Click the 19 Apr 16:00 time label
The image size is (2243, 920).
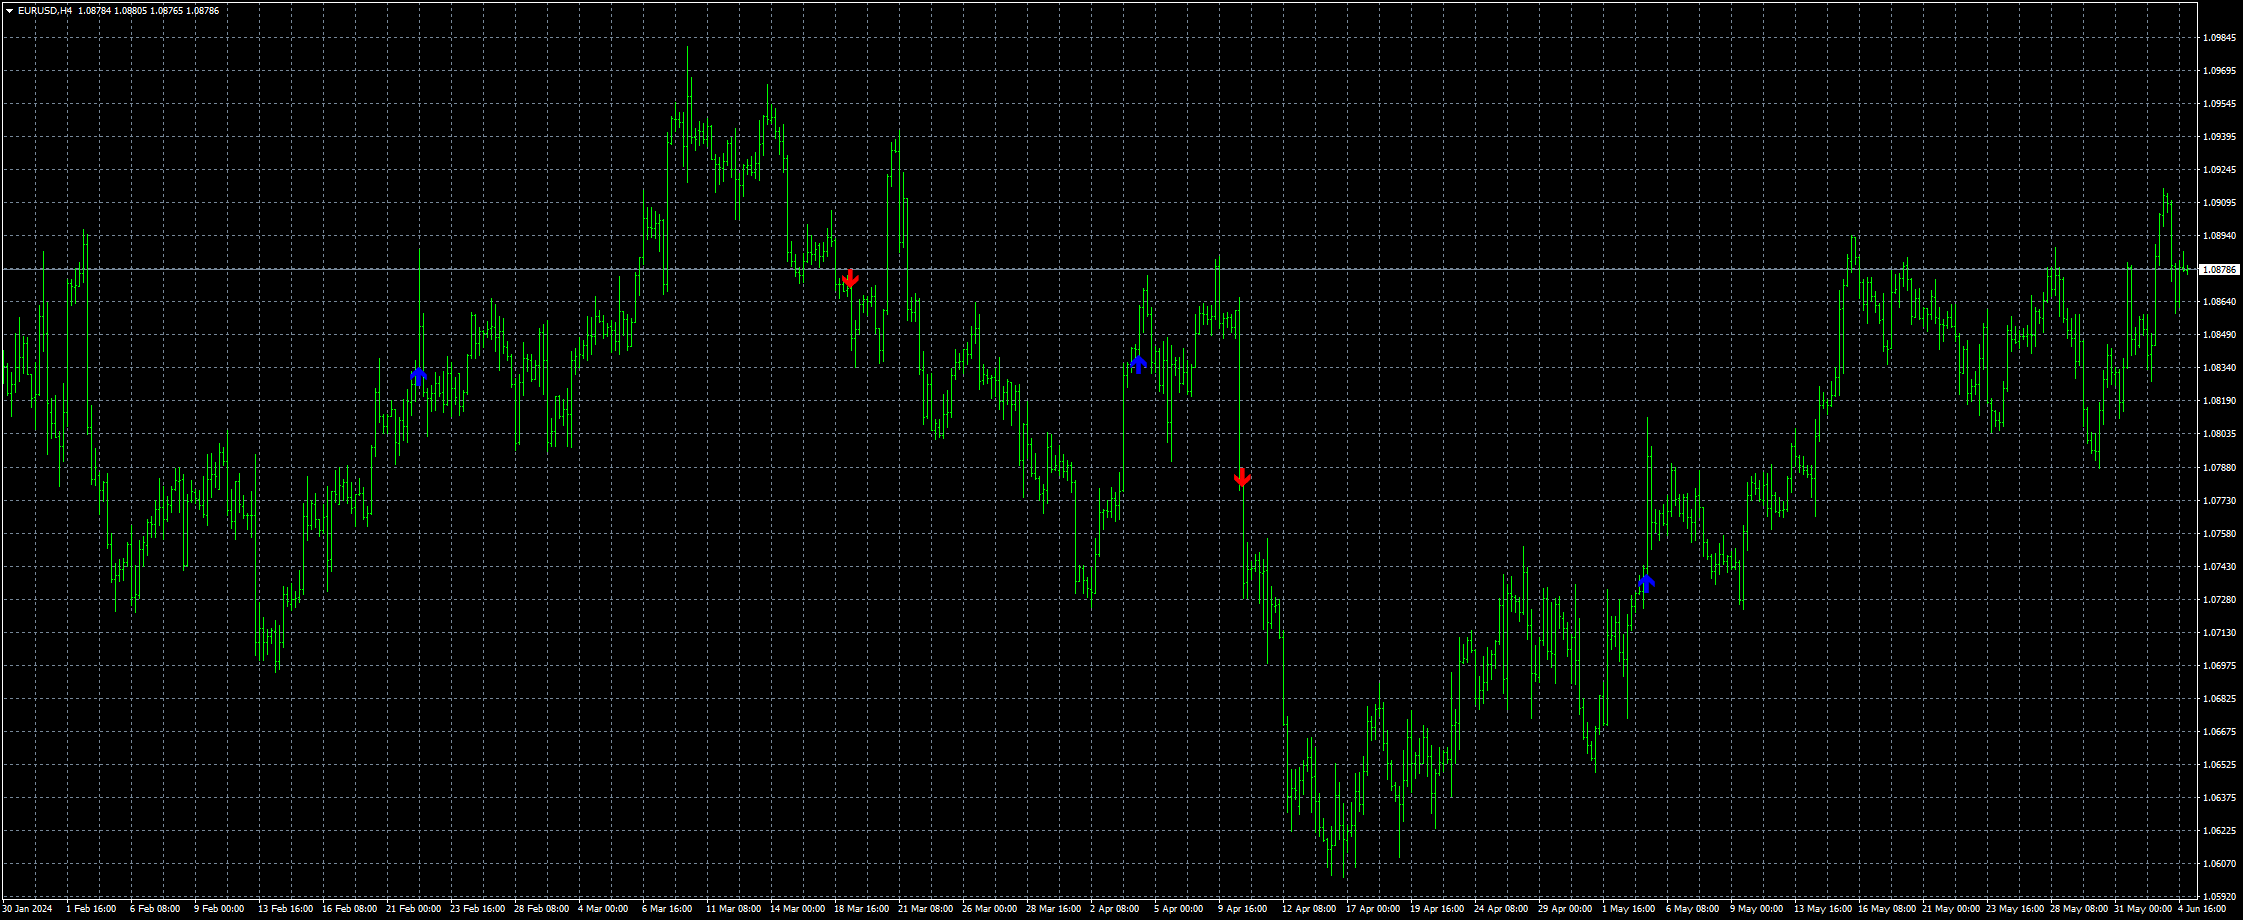pyautogui.click(x=1437, y=909)
